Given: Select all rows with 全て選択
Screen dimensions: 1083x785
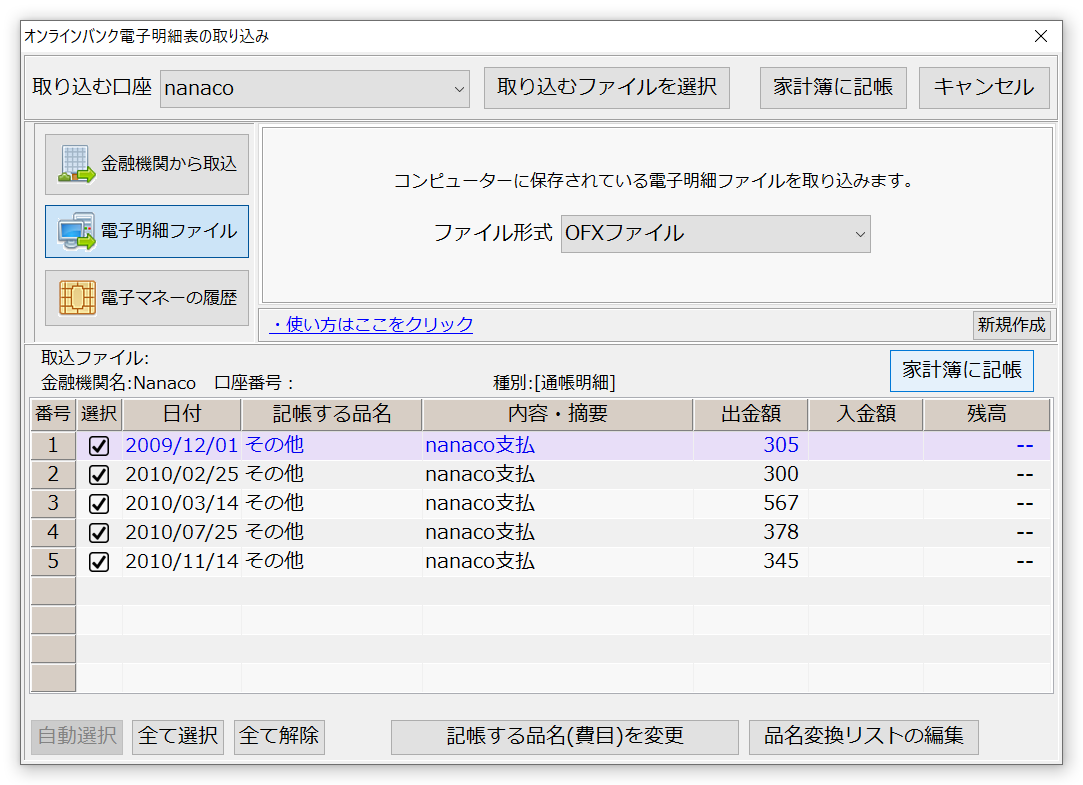Looking at the screenshot, I should tap(177, 737).
